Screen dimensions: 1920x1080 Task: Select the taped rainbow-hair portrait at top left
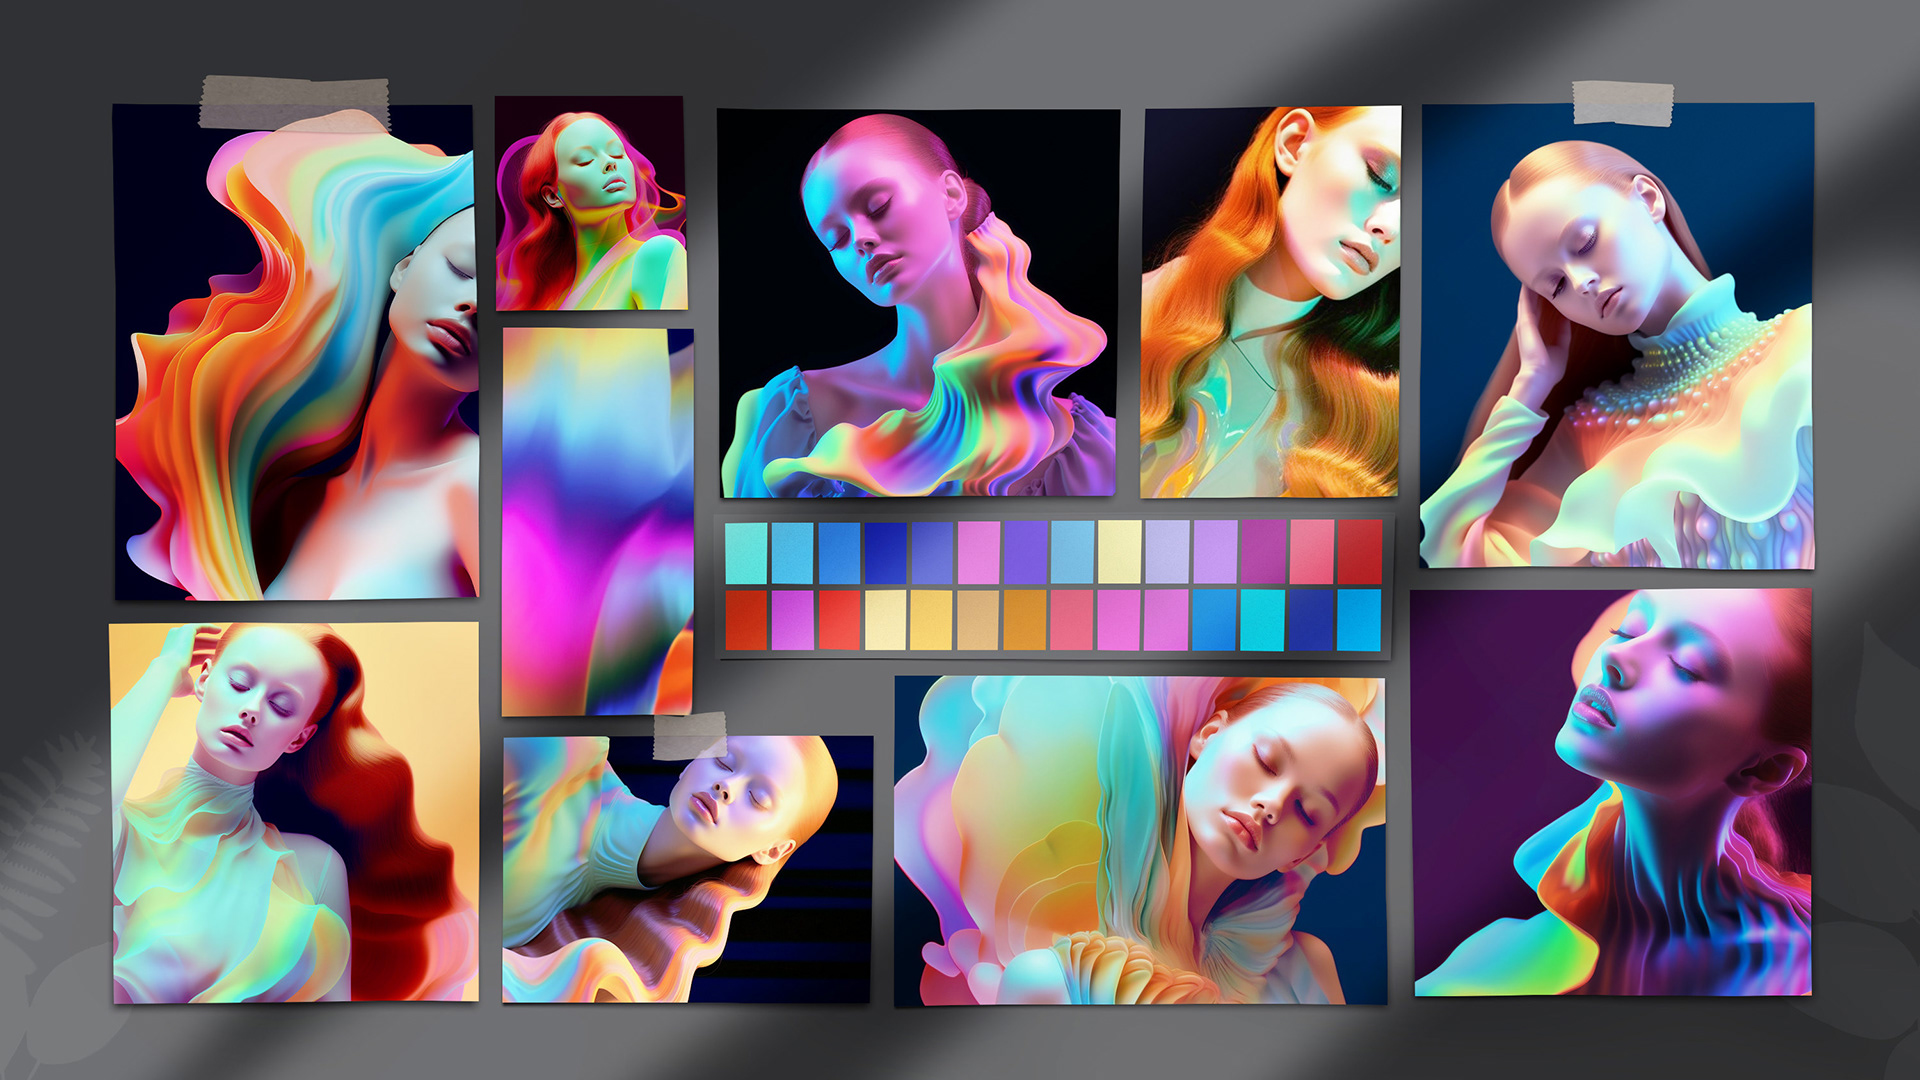click(x=295, y=352)
